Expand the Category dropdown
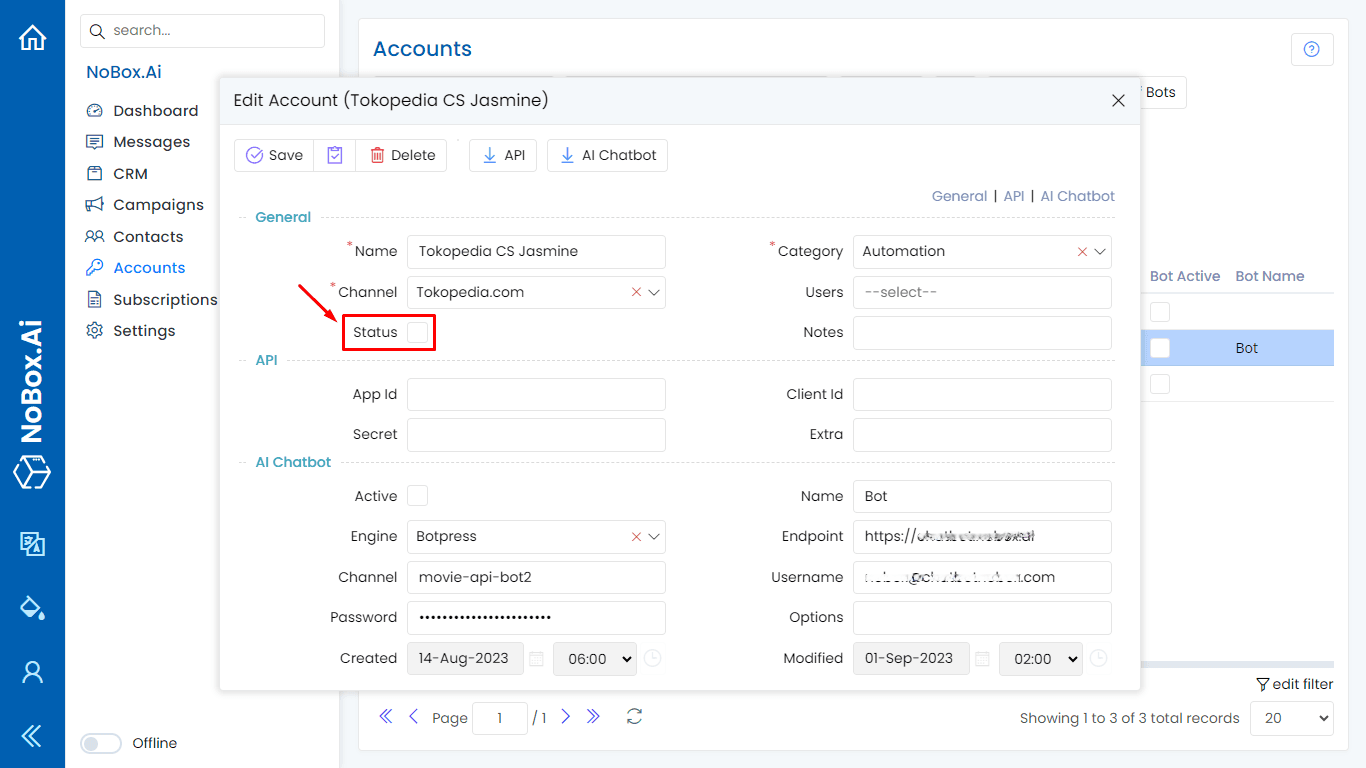The width and height of the screenshot is (1366, 768). coord(1100,252)
